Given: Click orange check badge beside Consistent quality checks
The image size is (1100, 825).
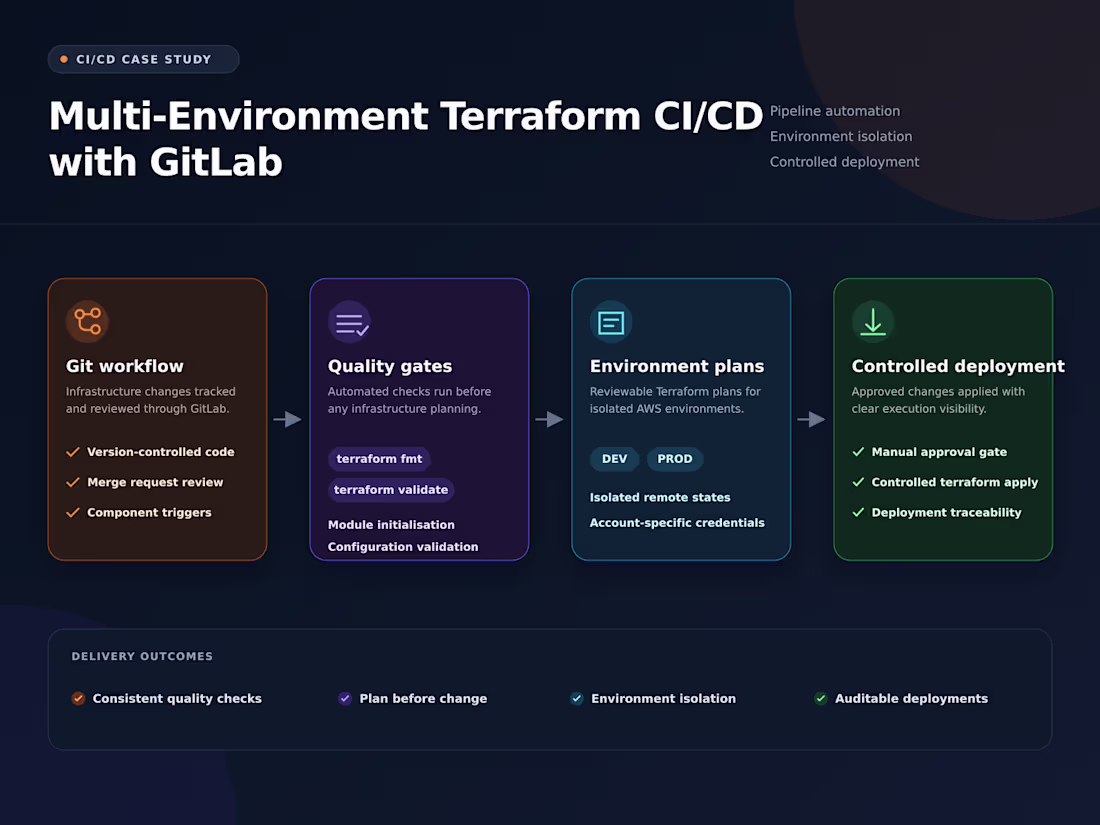Looking at the screenshot, I should click(78, 698).
